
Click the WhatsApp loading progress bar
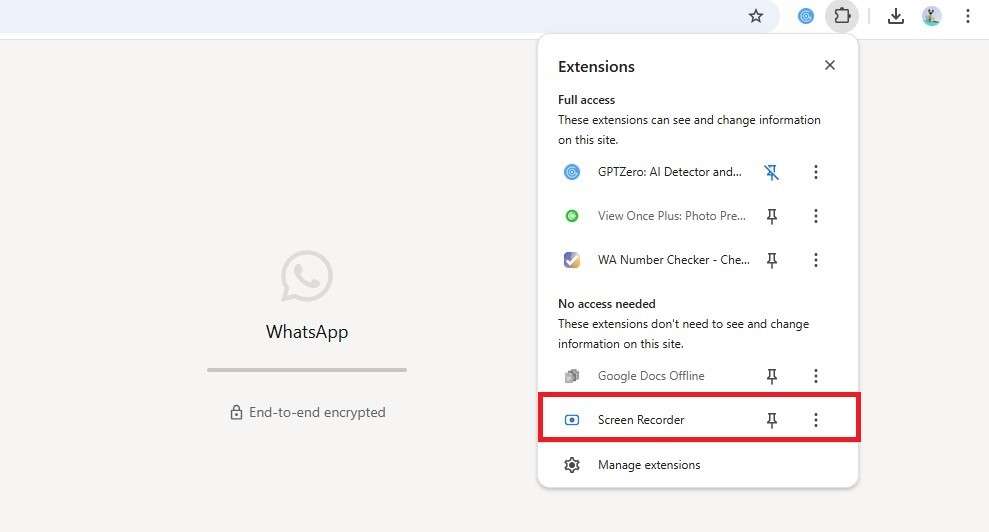click(x=307, y=370)
